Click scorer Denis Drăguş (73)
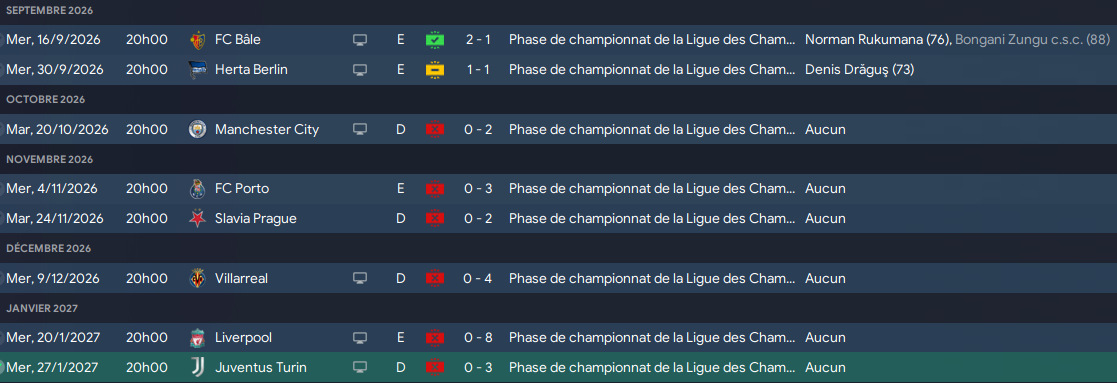This screenshot has width=1117, height=383. 860,70
